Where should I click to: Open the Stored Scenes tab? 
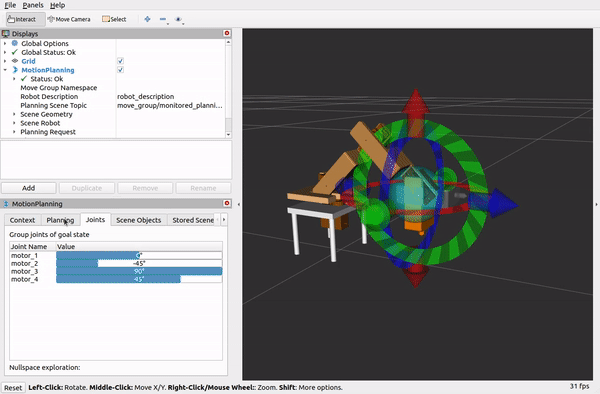coord(193,220)
